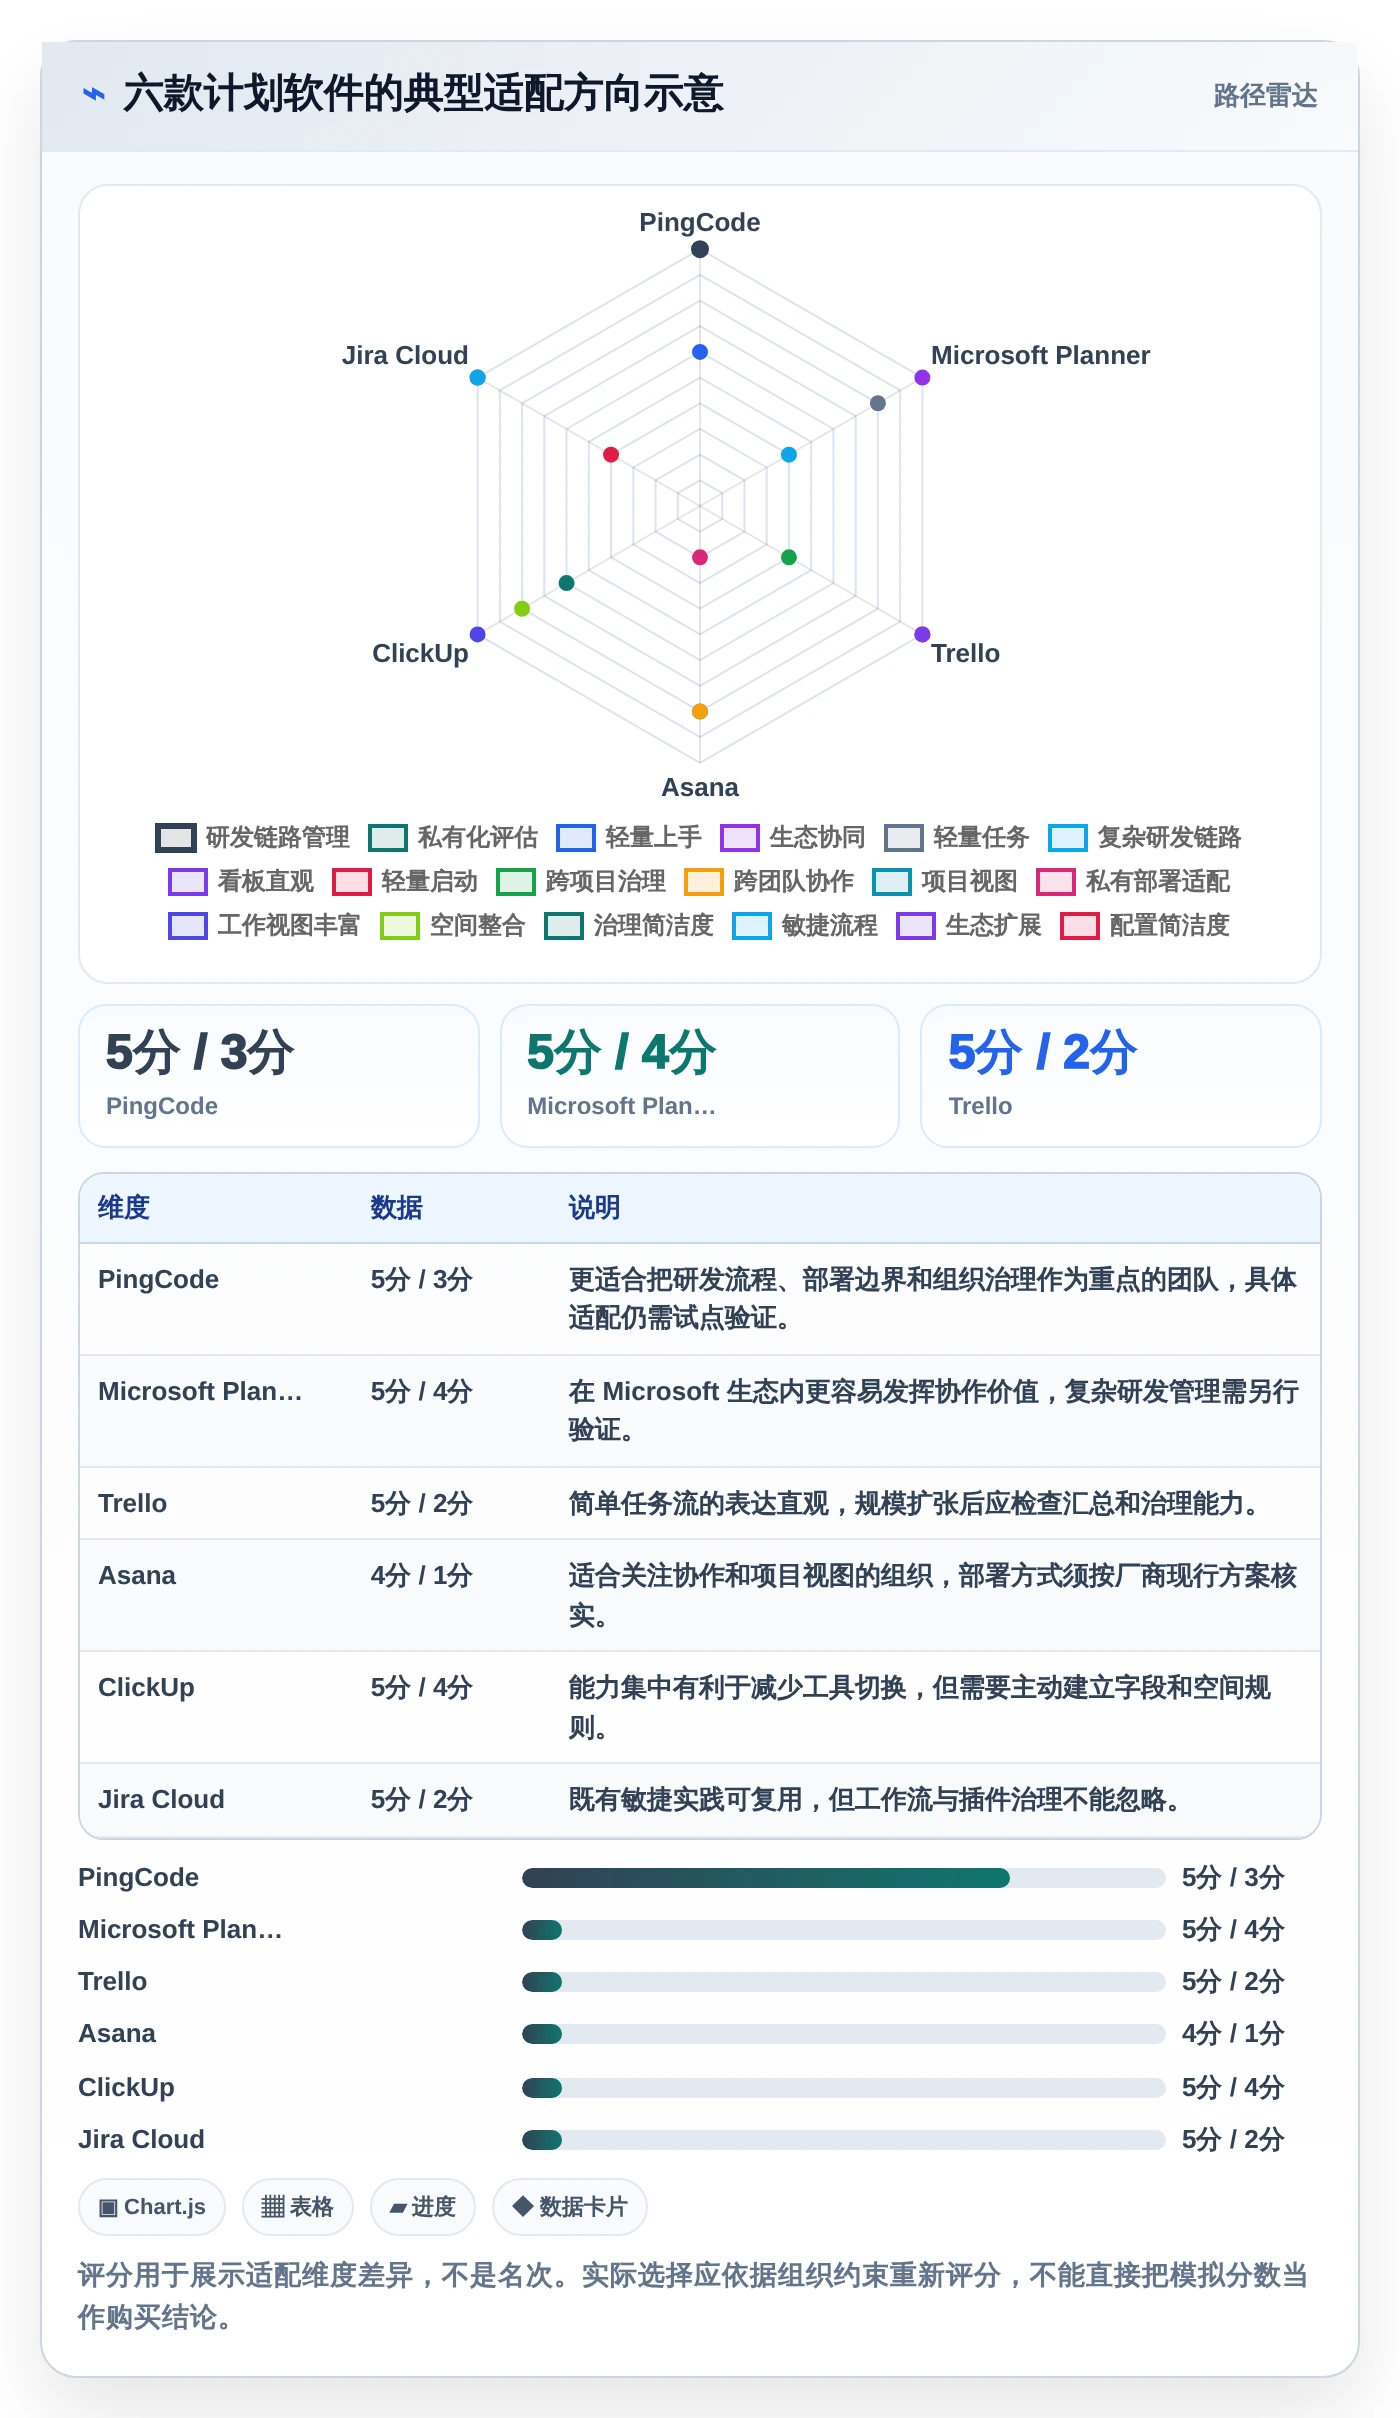Click the 数据 column header
1400x2418 pixels.
coord(397,1207)
